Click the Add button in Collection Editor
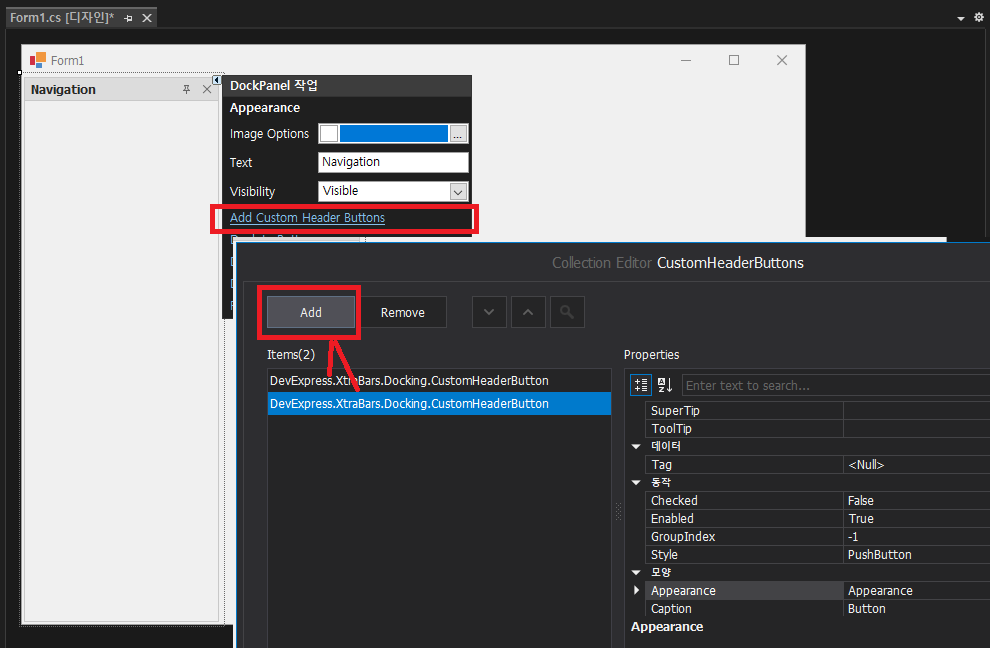 [311, 312]
